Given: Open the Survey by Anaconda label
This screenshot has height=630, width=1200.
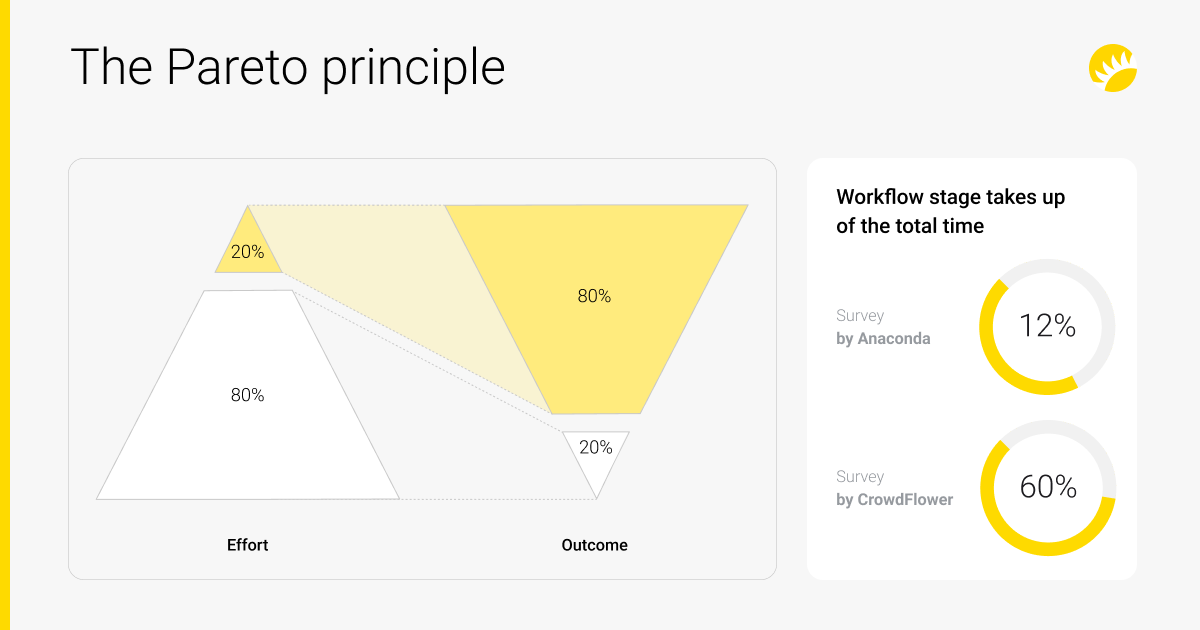Looking at the screenshot, I should [883, 327].
